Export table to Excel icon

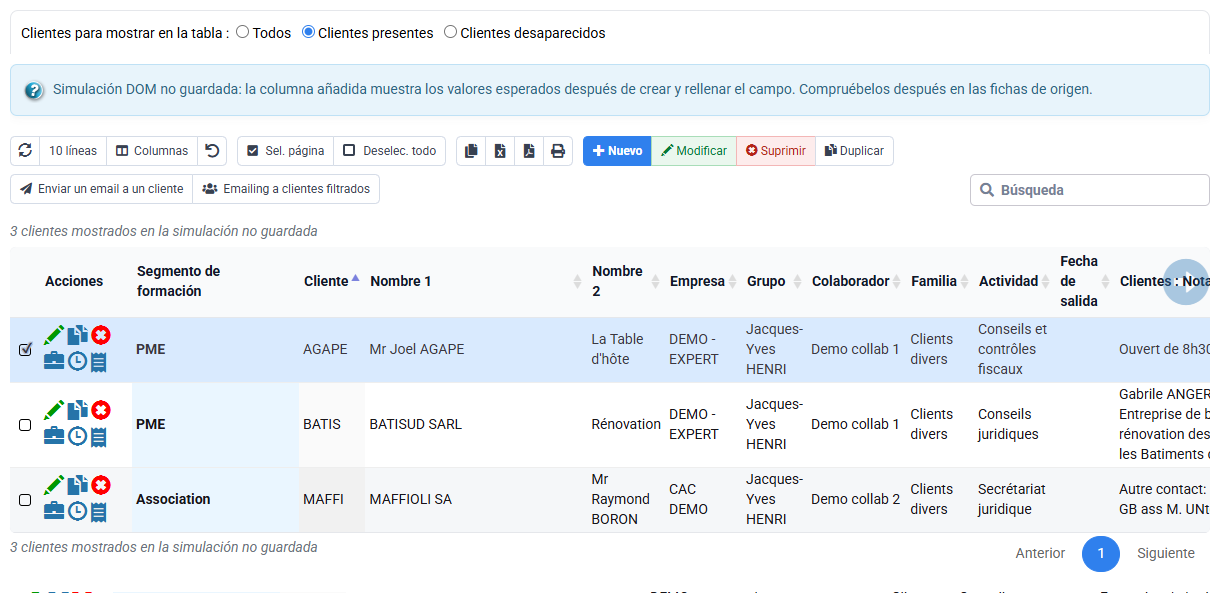pyautogui.click(x=500, y=151)
